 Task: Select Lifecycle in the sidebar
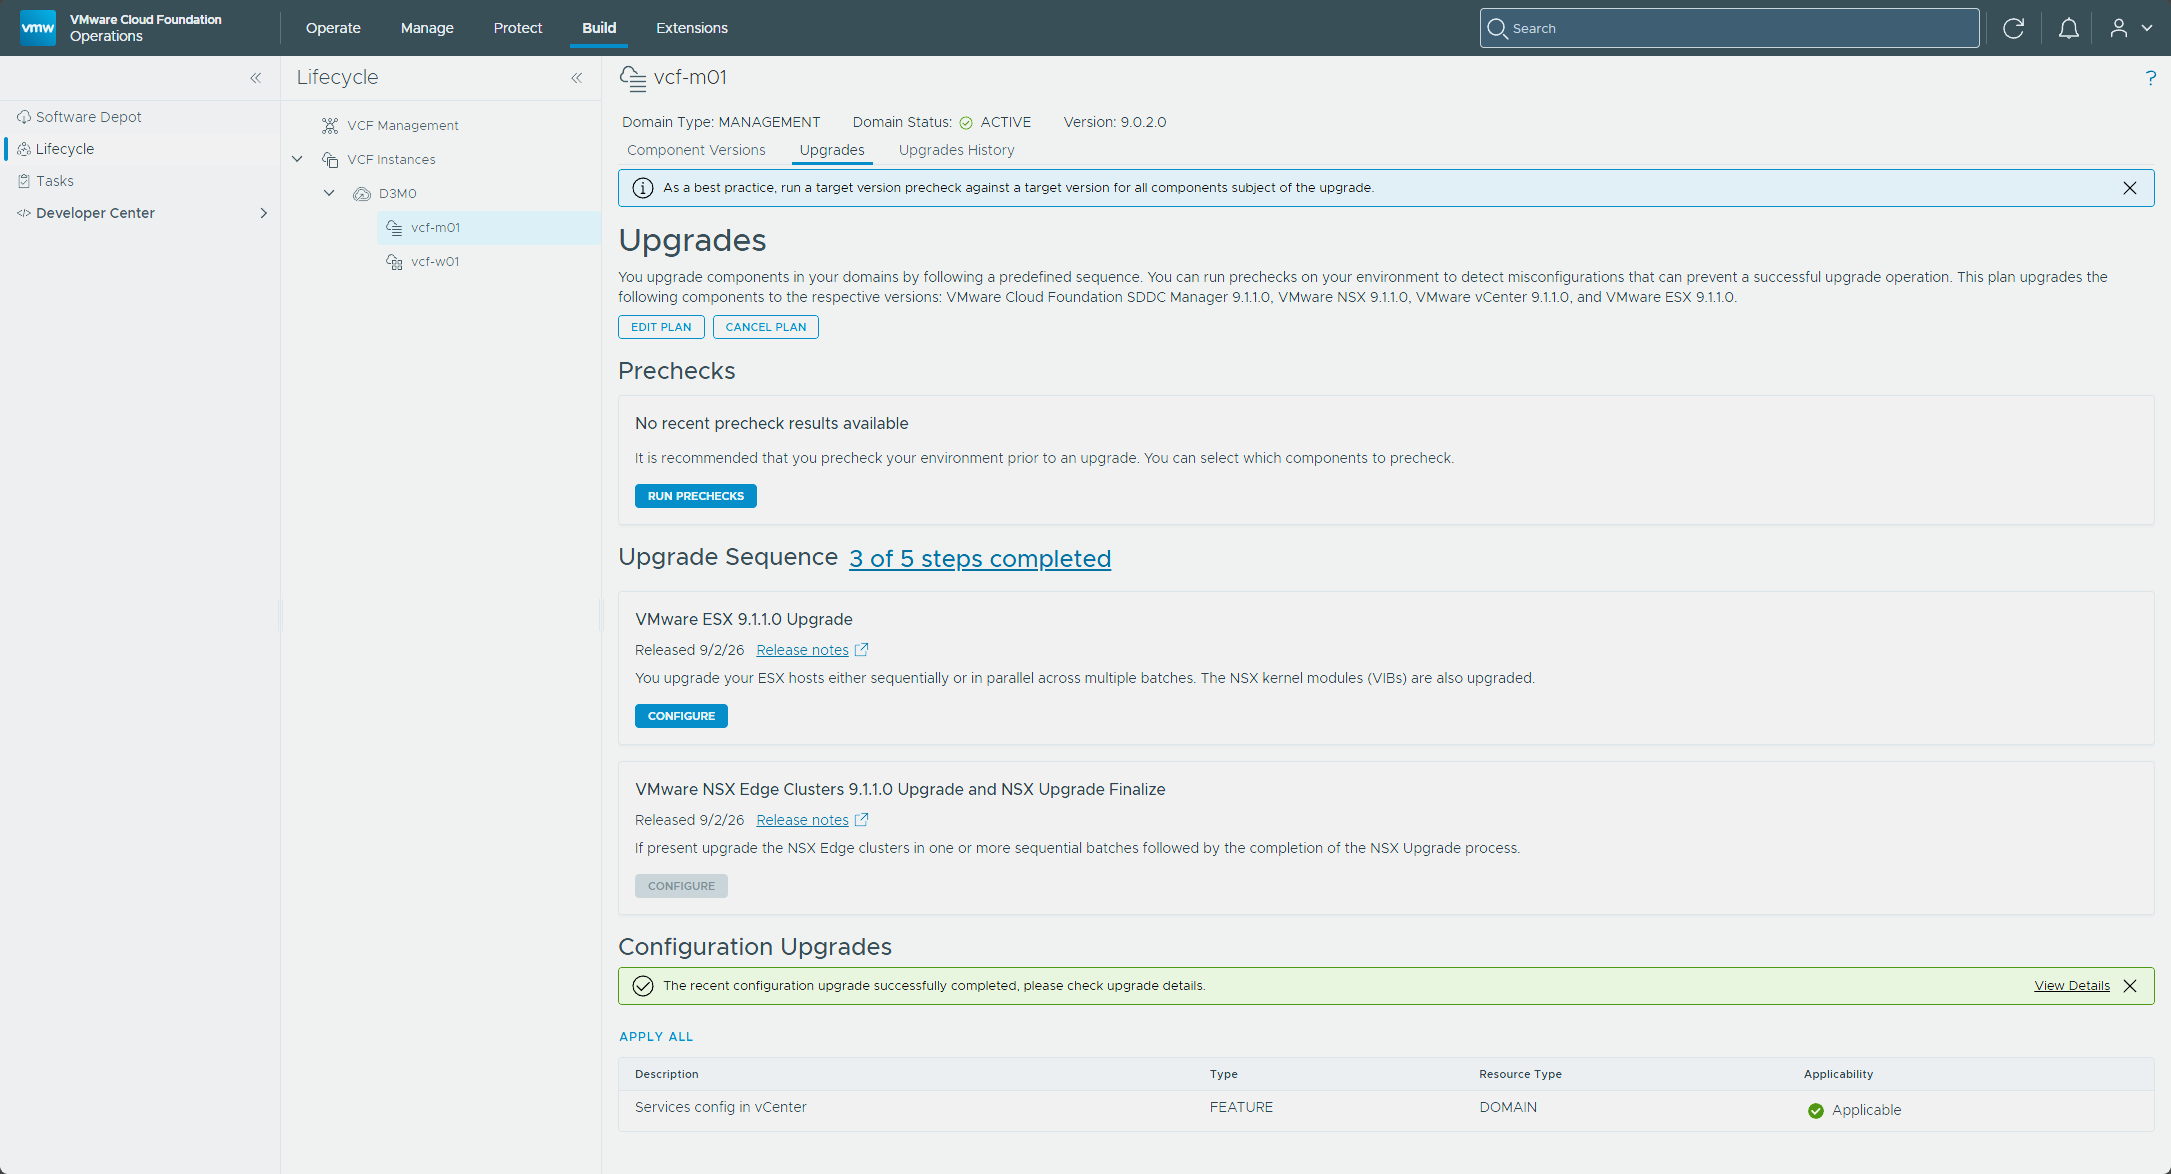[65, 149]
